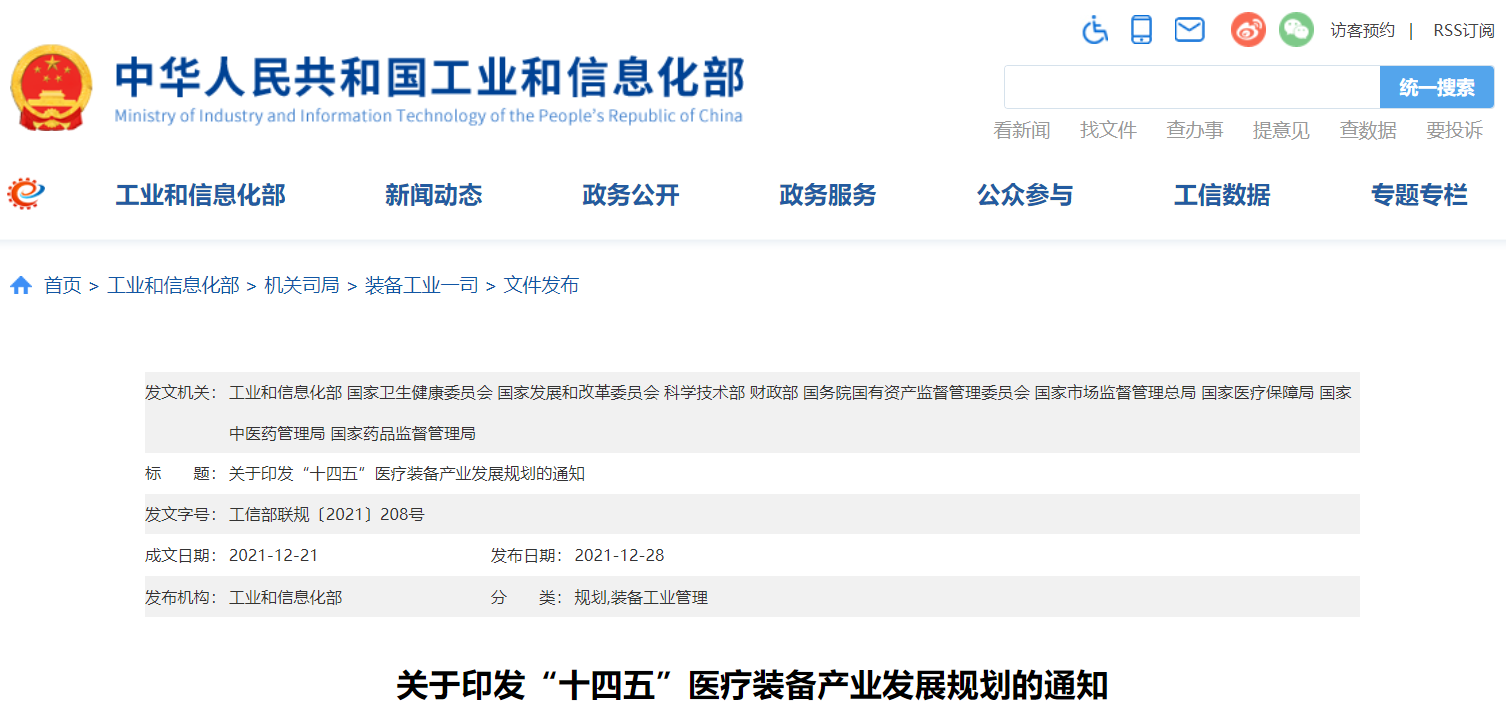The width and height of the screenshot is (1506, 711).
Task: Click 中医药管理局 国家药品监督管理局 text line
Action: point(352,434)
